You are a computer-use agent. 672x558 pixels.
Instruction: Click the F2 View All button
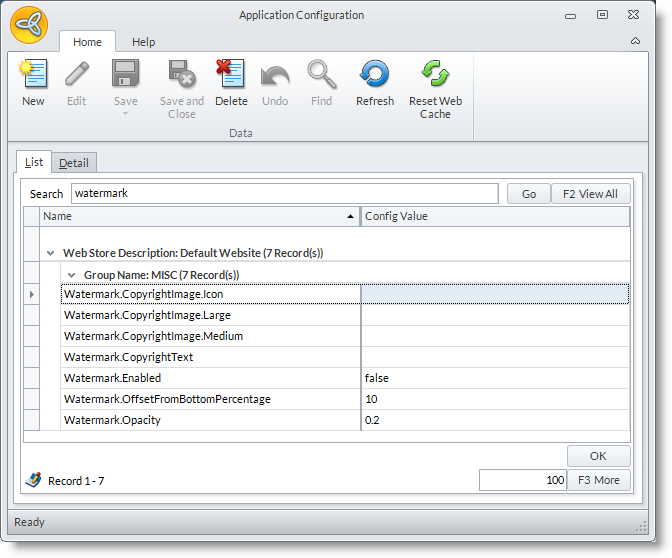(590, 194)
